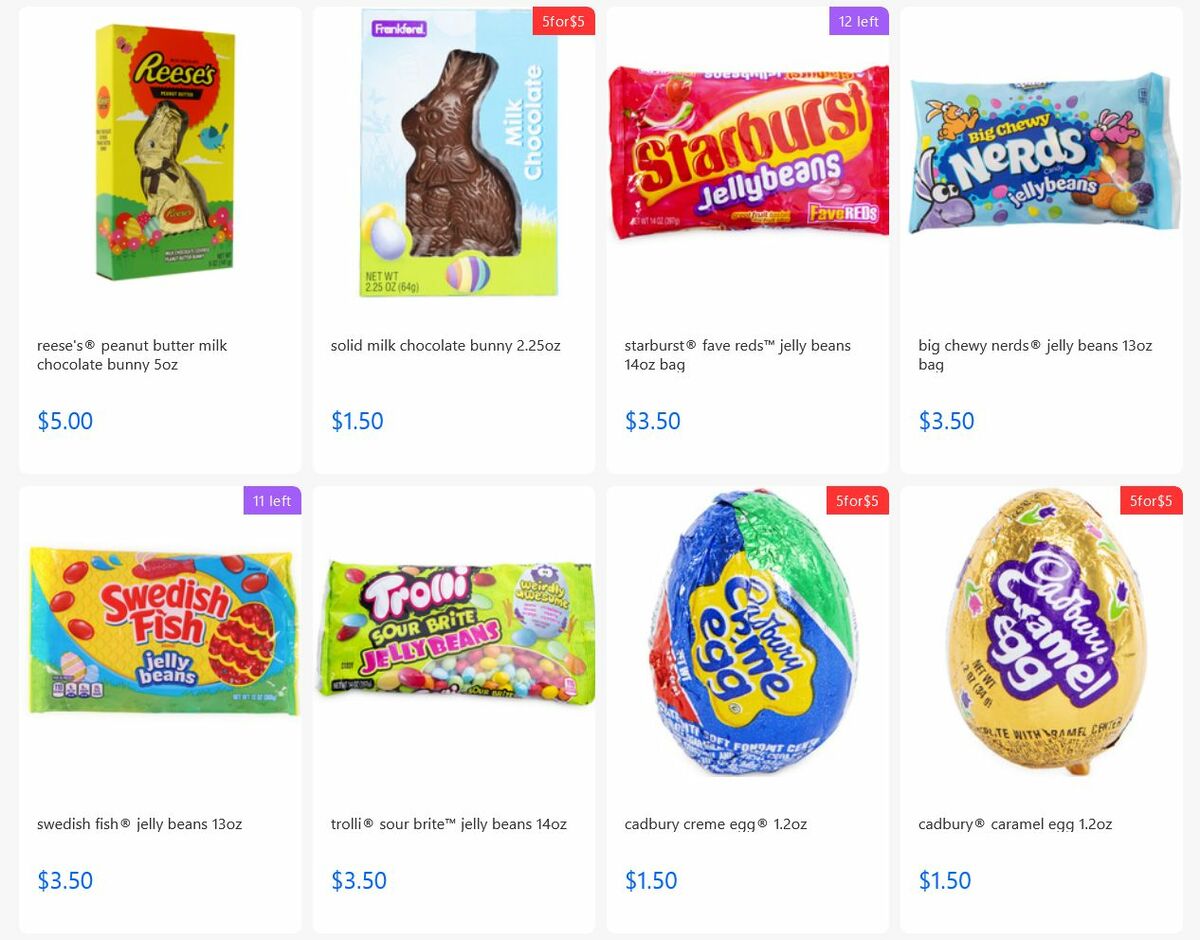This screenshot has height=940, width=1200.
Task: Click the 5for$5 badge on chocolate bunny
Action: (563, 21)
